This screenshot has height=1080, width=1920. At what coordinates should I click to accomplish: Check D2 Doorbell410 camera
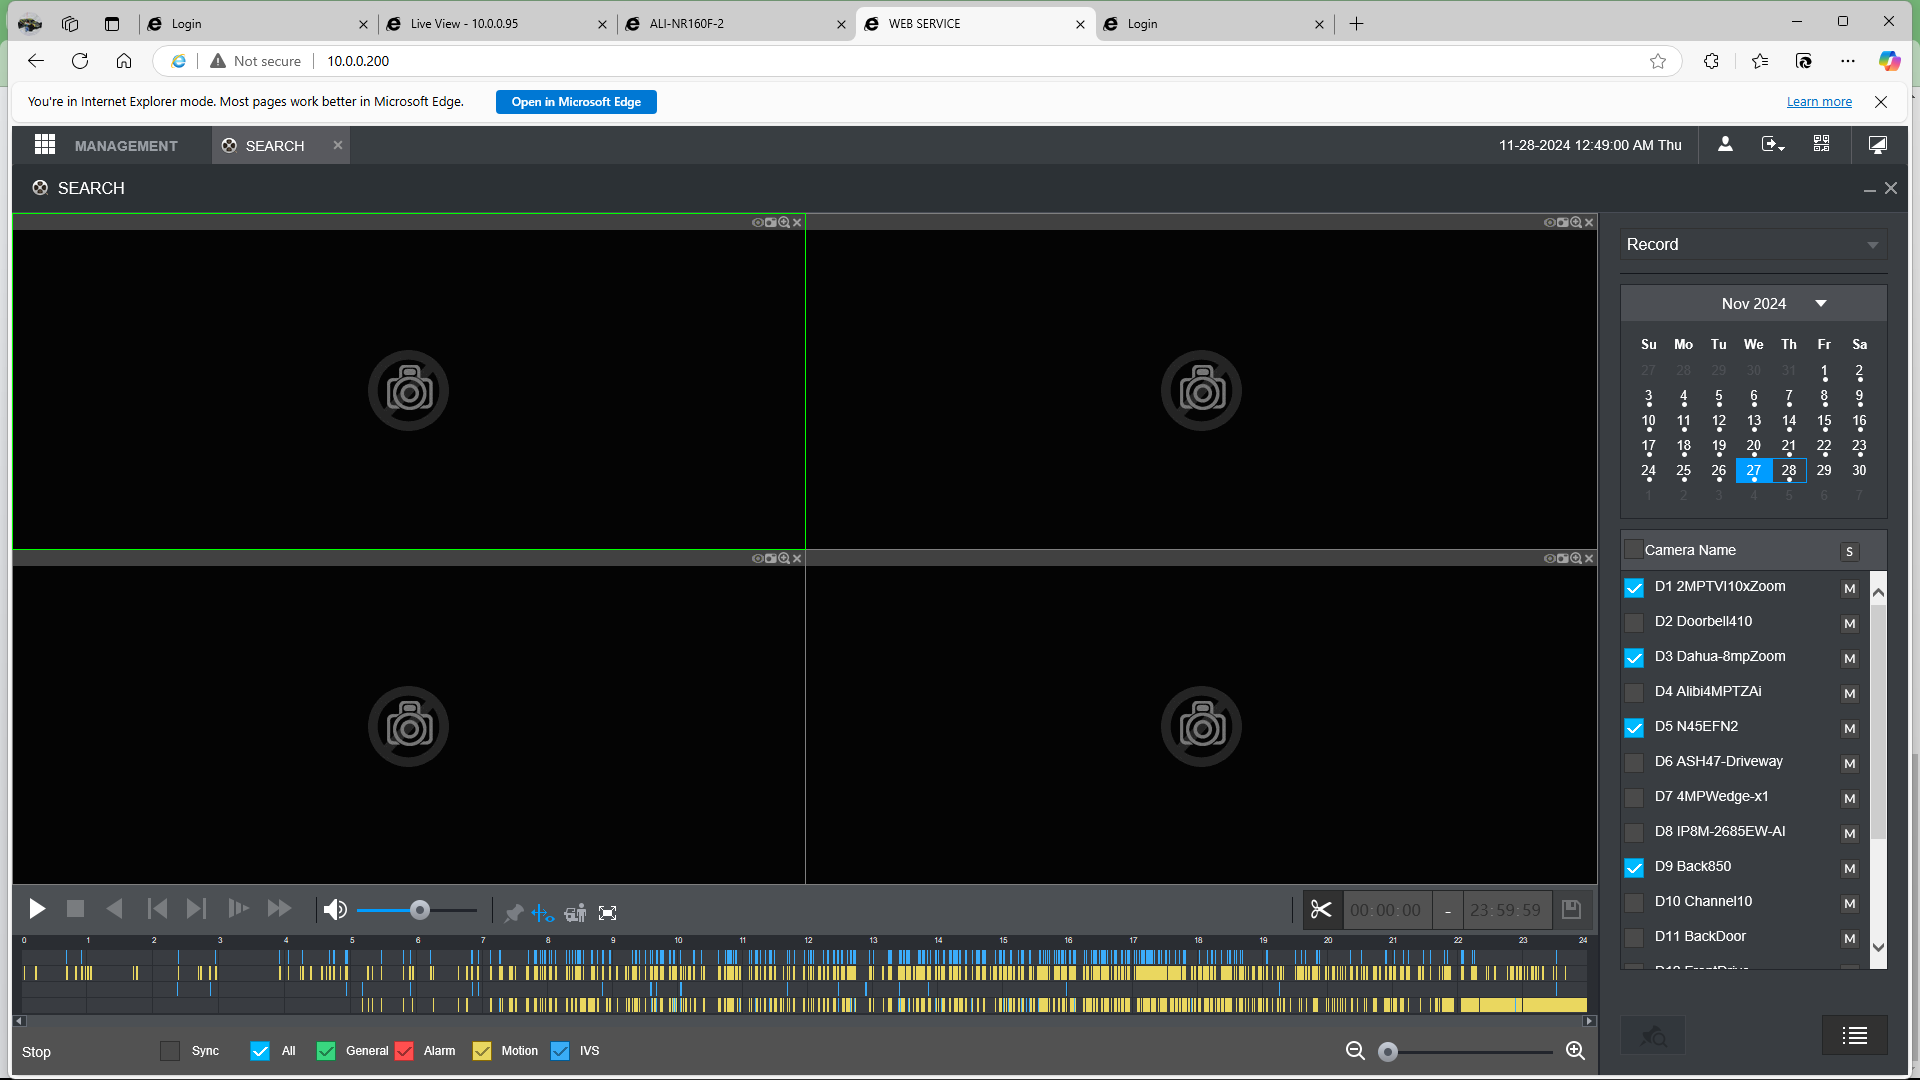[x=1634, y=623]
